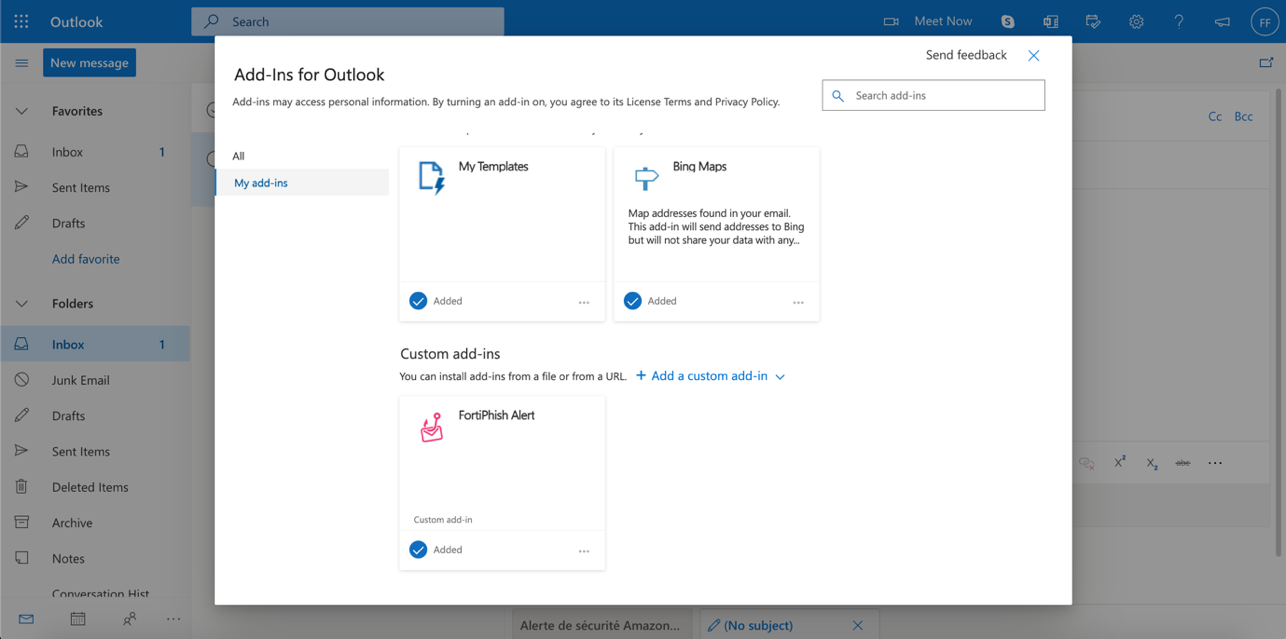Open the Junk Email folder
Viewport: 1286px width, 639px height.
95,380
